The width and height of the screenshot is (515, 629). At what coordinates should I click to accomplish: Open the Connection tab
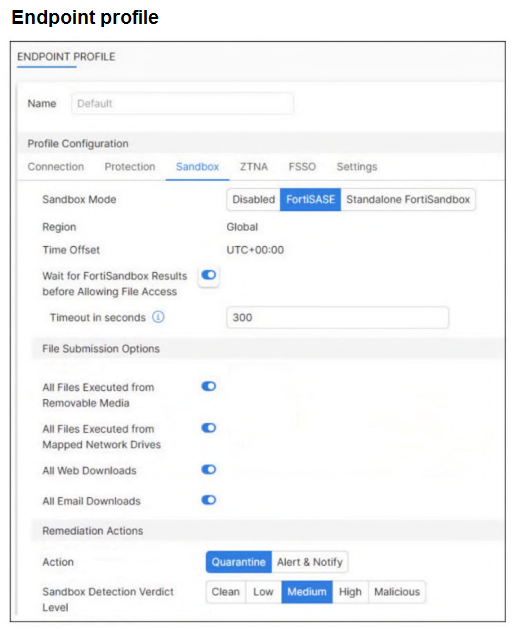tap(56, 166)
